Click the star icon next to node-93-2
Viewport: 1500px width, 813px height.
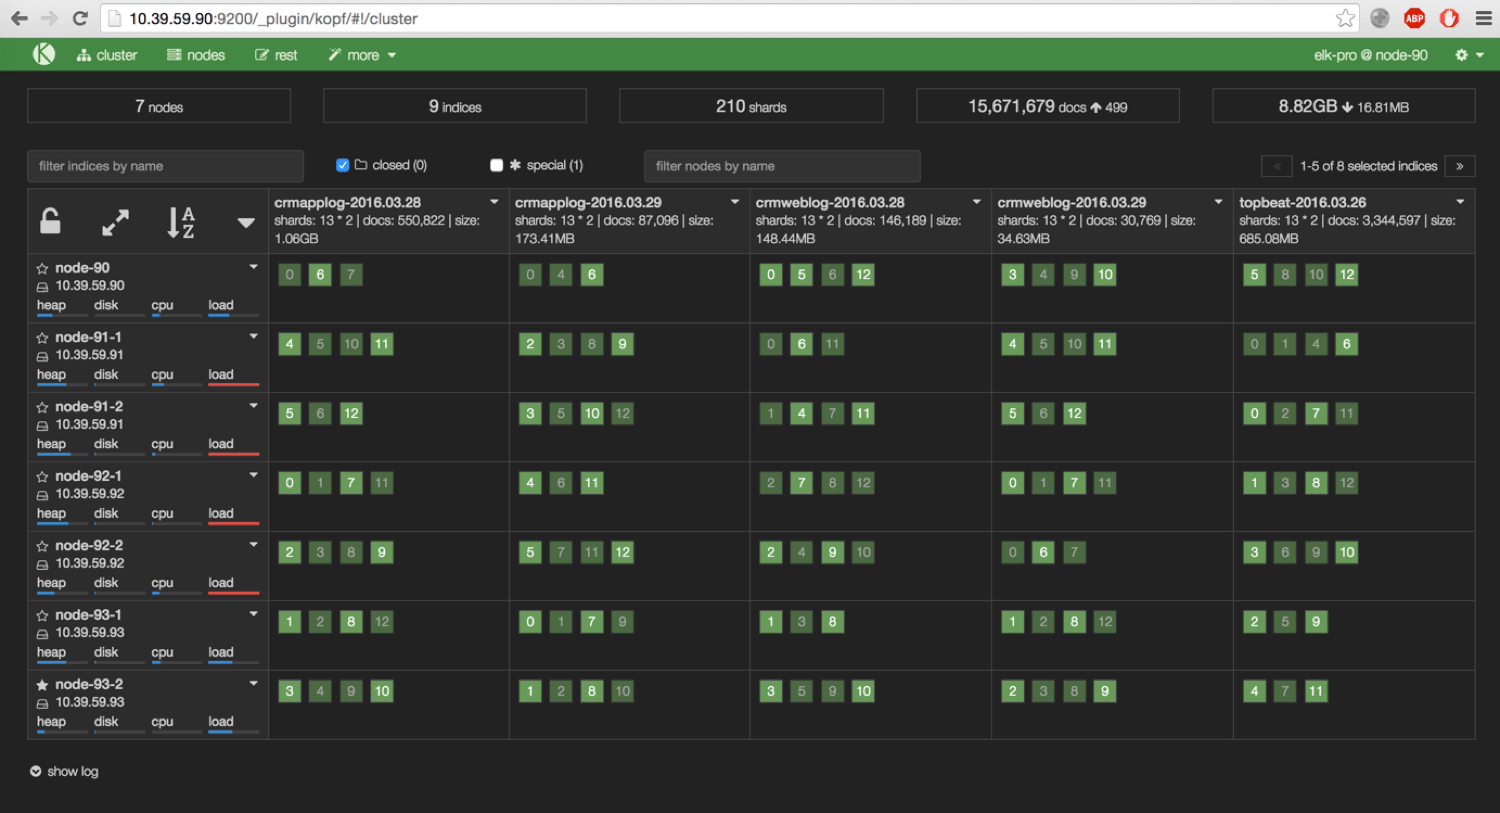42,685
